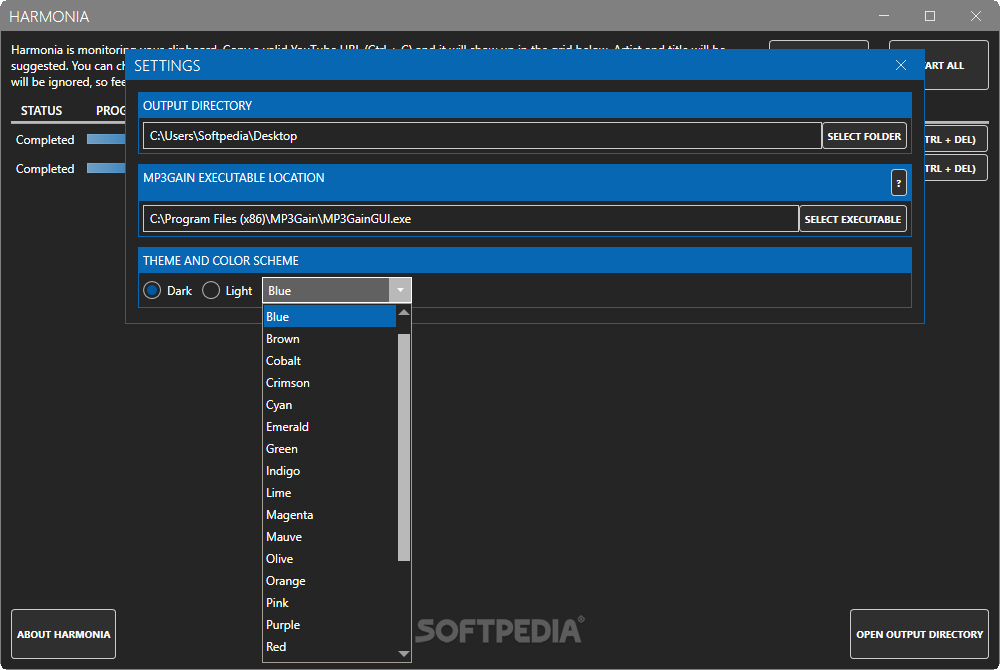Select Green color scheme
1000x670 pixels.
[x=330, y=449]
